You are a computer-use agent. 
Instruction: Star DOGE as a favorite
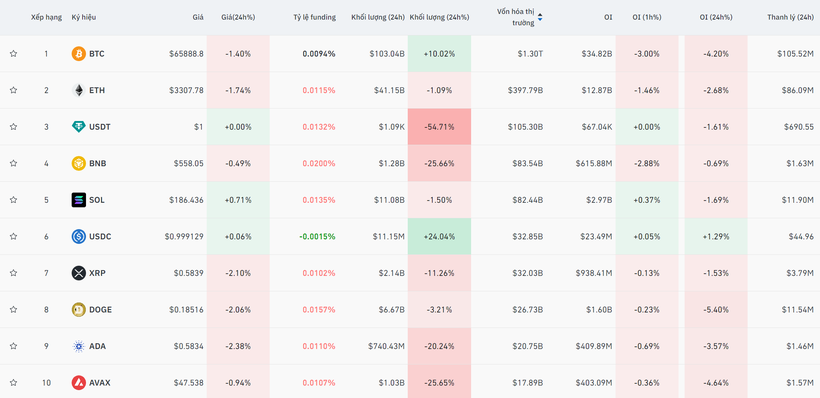tap(14, 310)
